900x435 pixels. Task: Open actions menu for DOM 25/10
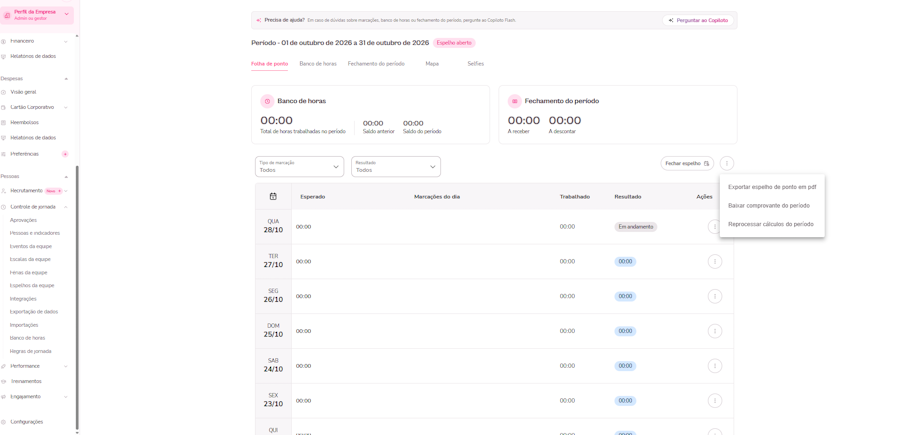(715, 331)
